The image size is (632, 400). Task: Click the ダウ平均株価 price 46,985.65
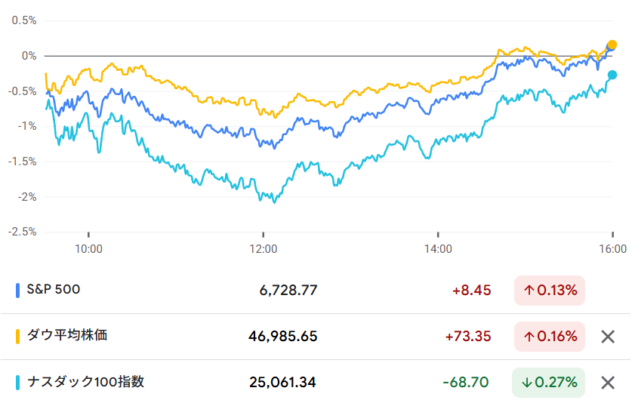tap(284, 336)
